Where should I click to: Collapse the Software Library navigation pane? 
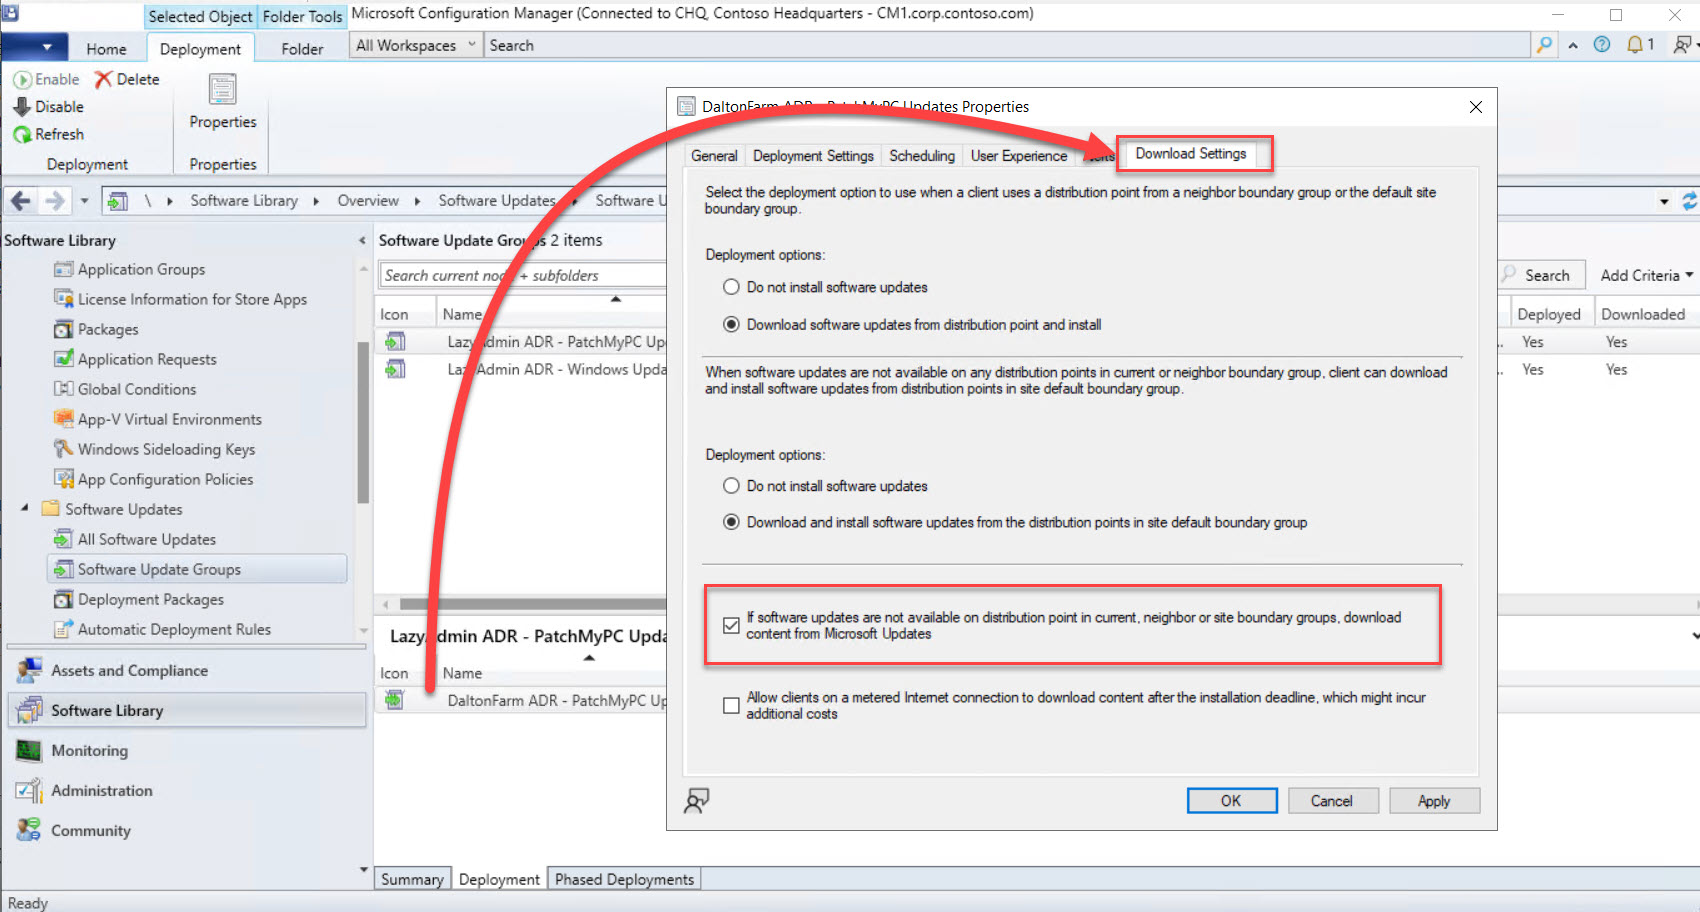click(362, 241)
